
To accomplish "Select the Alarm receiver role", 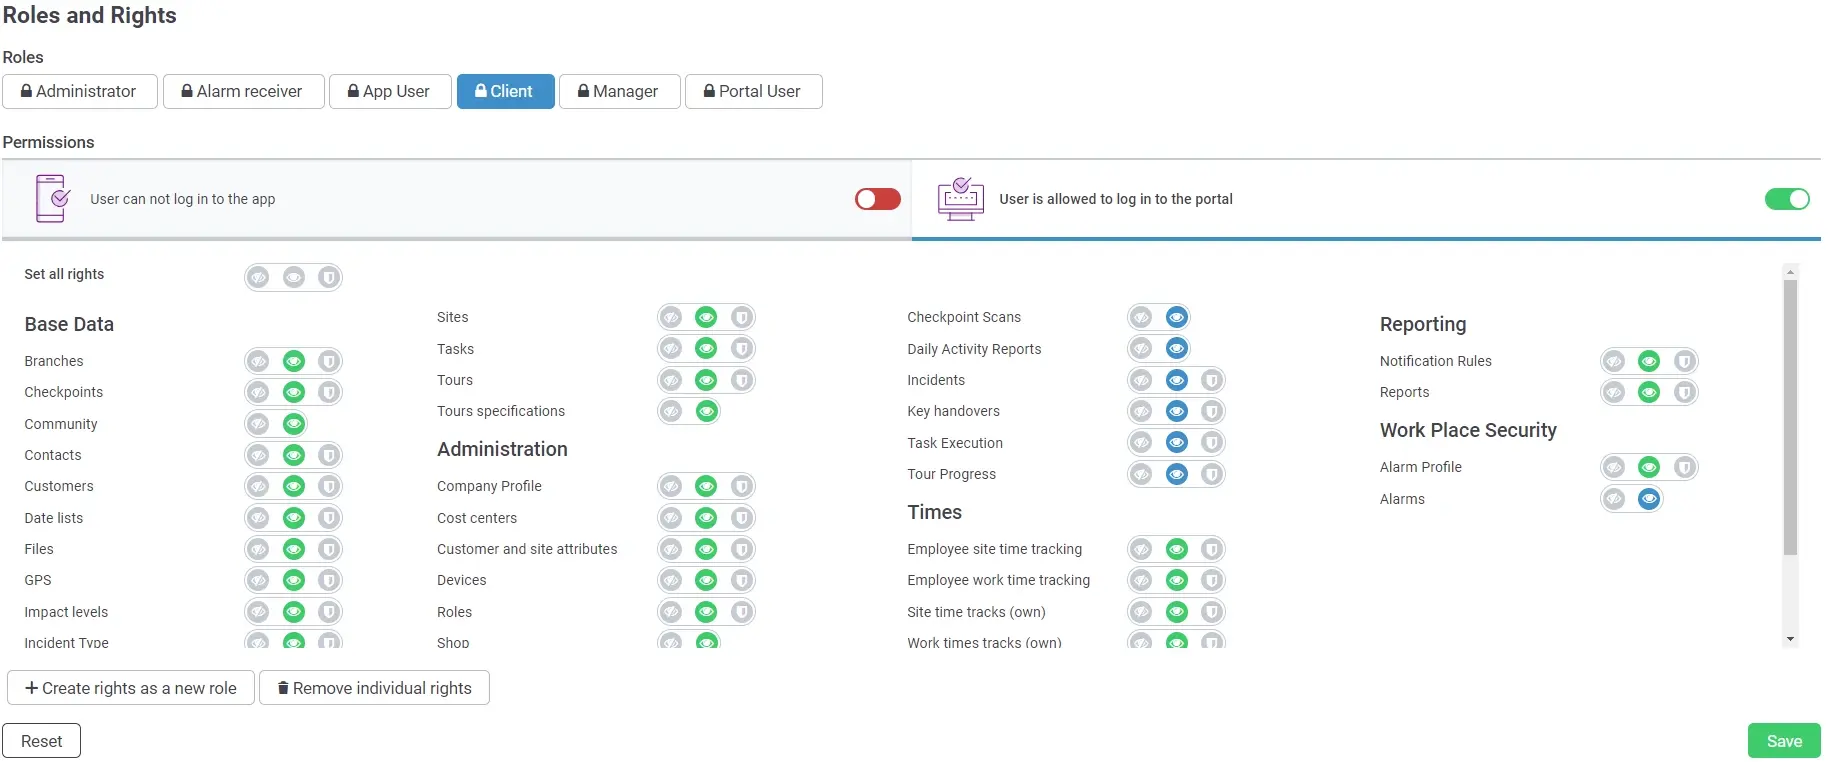I will coord(243,91).
